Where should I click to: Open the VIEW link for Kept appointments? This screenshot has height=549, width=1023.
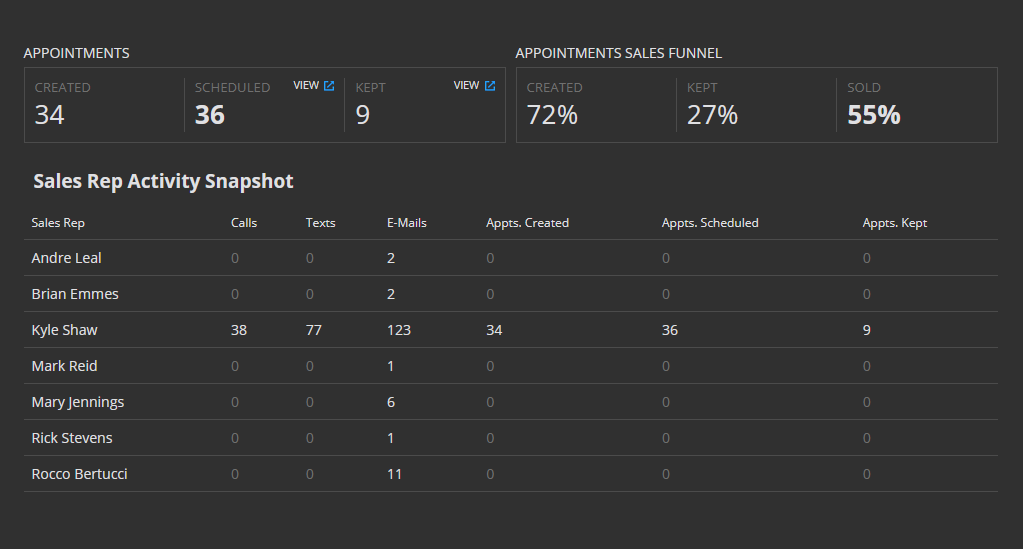(x=466, y=86)
